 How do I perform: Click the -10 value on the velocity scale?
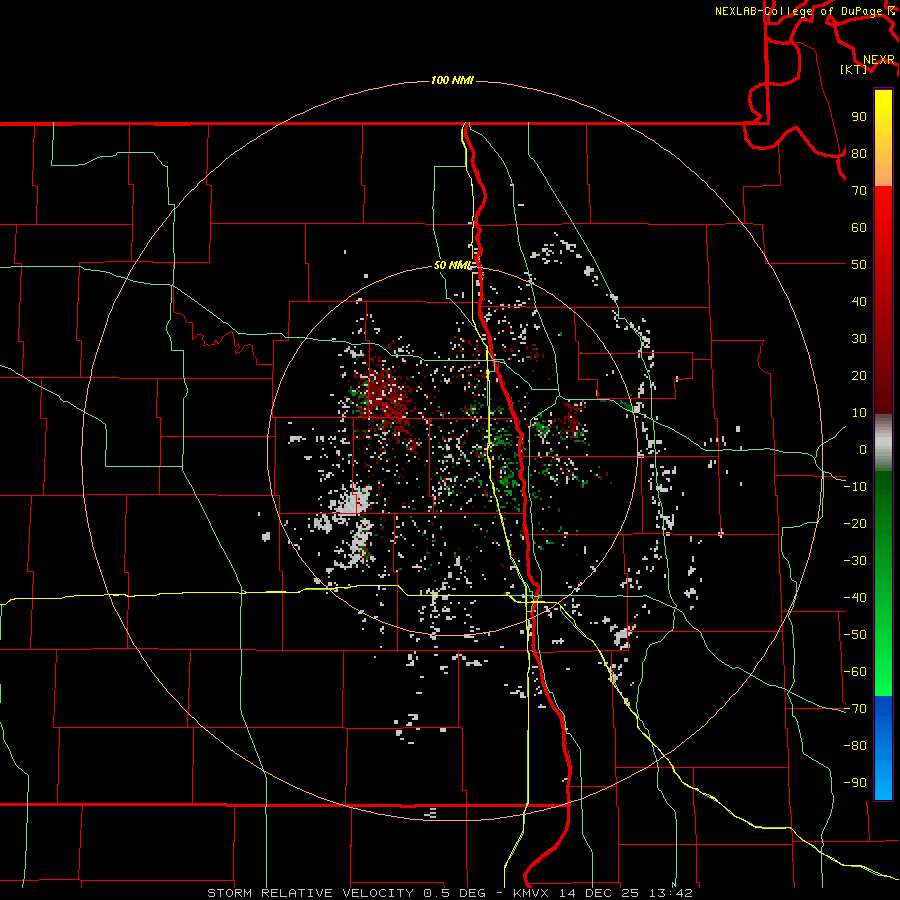pyautogui.click(x=855, y=487)
